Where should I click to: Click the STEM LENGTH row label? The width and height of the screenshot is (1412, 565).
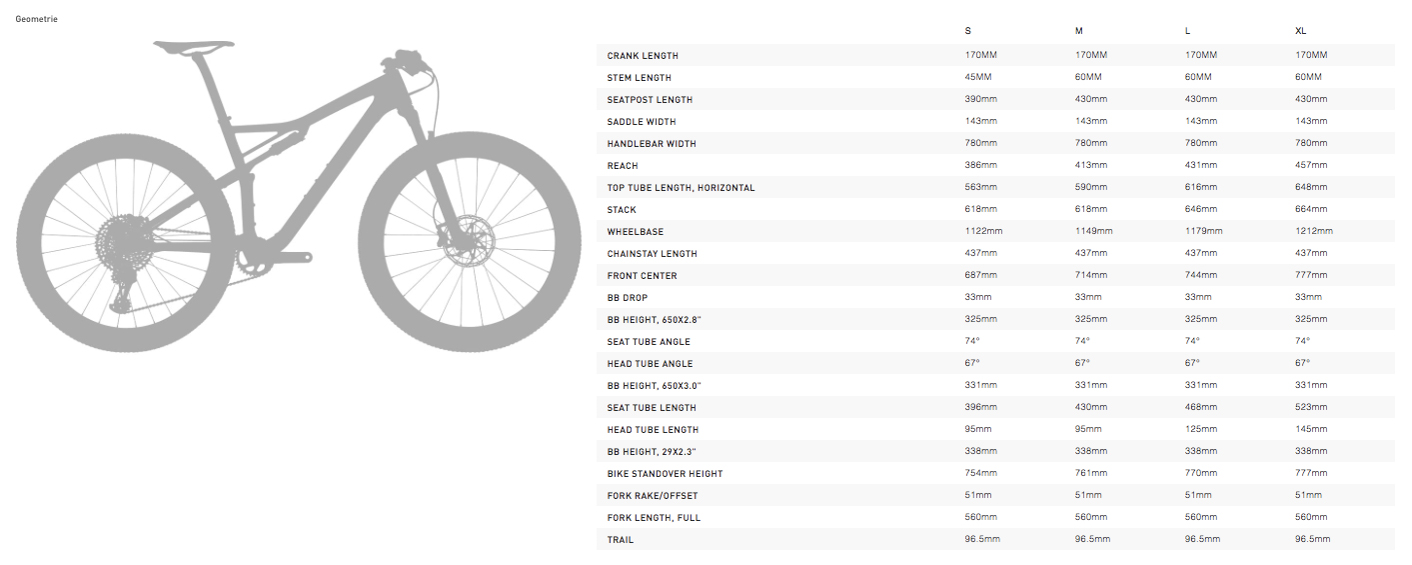(639, 78)
